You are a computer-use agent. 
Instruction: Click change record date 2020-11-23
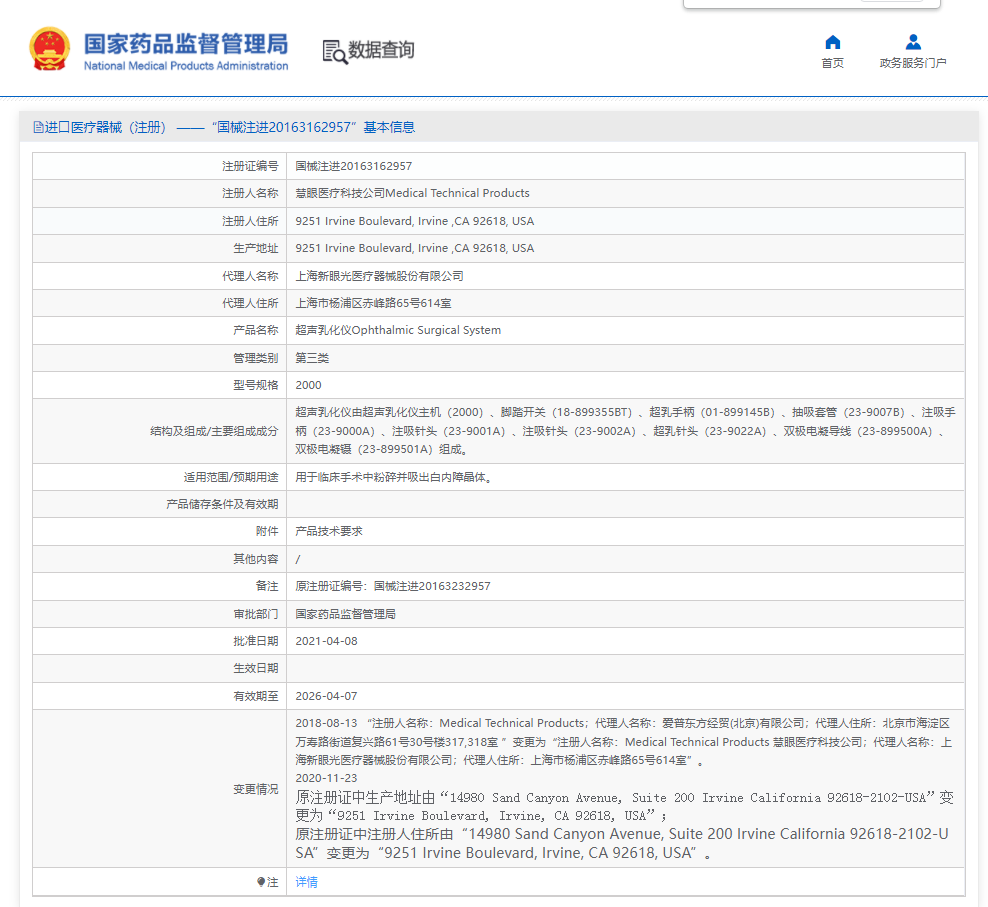(x=326, y=778)
